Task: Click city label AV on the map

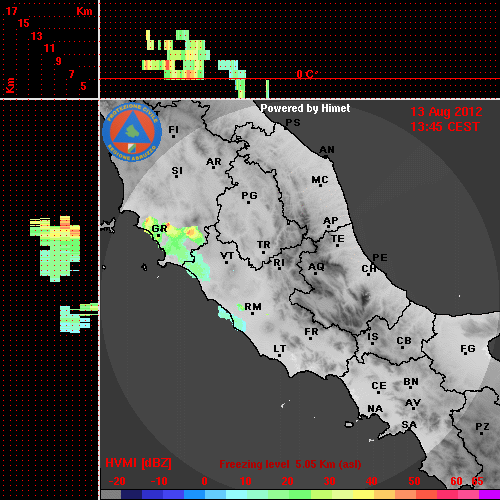Action: coord(413,403)
